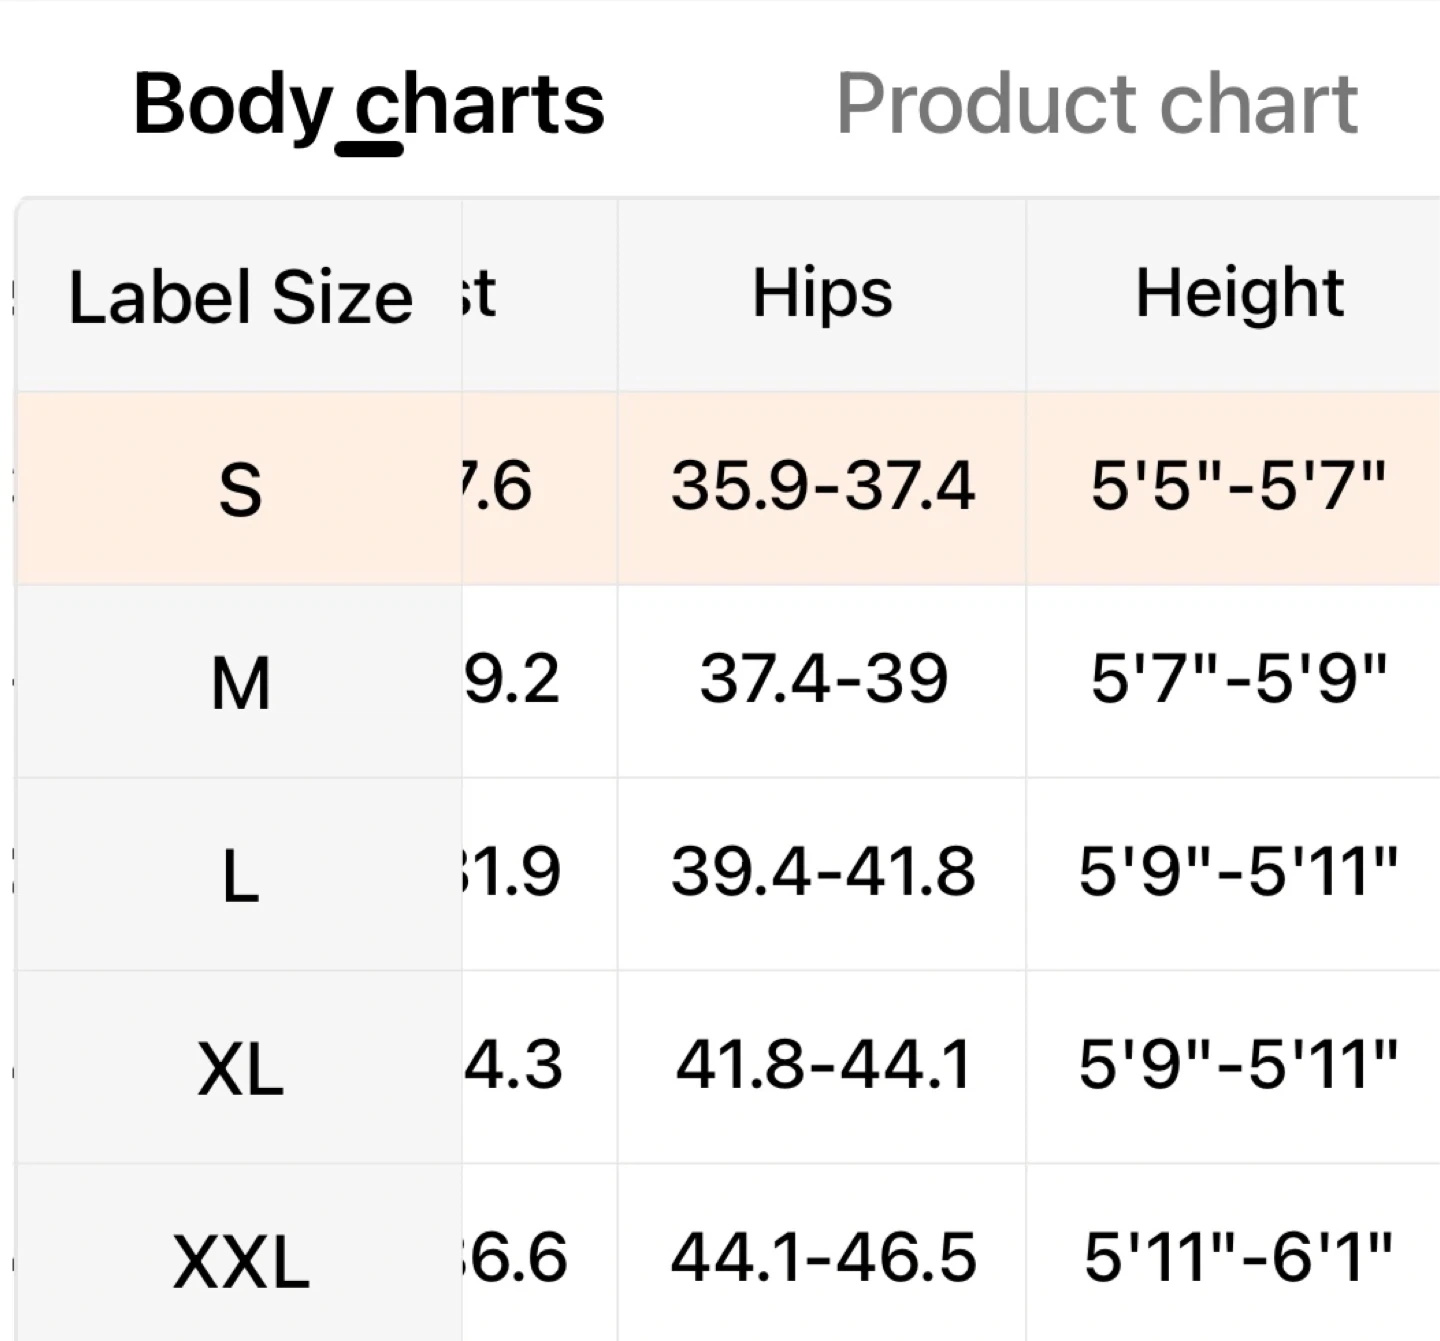This screenshot has width=1440, height=1341.
Task: Click the height cell in the XL row
Action: (x=1238, y=1064)
